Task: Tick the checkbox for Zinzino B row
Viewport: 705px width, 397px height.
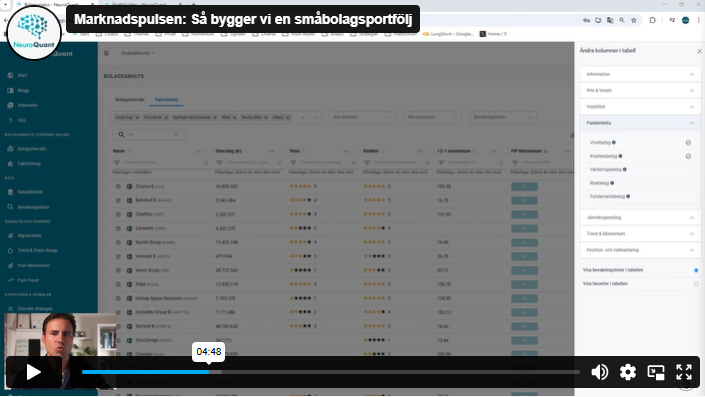Action: click(118, 186)
